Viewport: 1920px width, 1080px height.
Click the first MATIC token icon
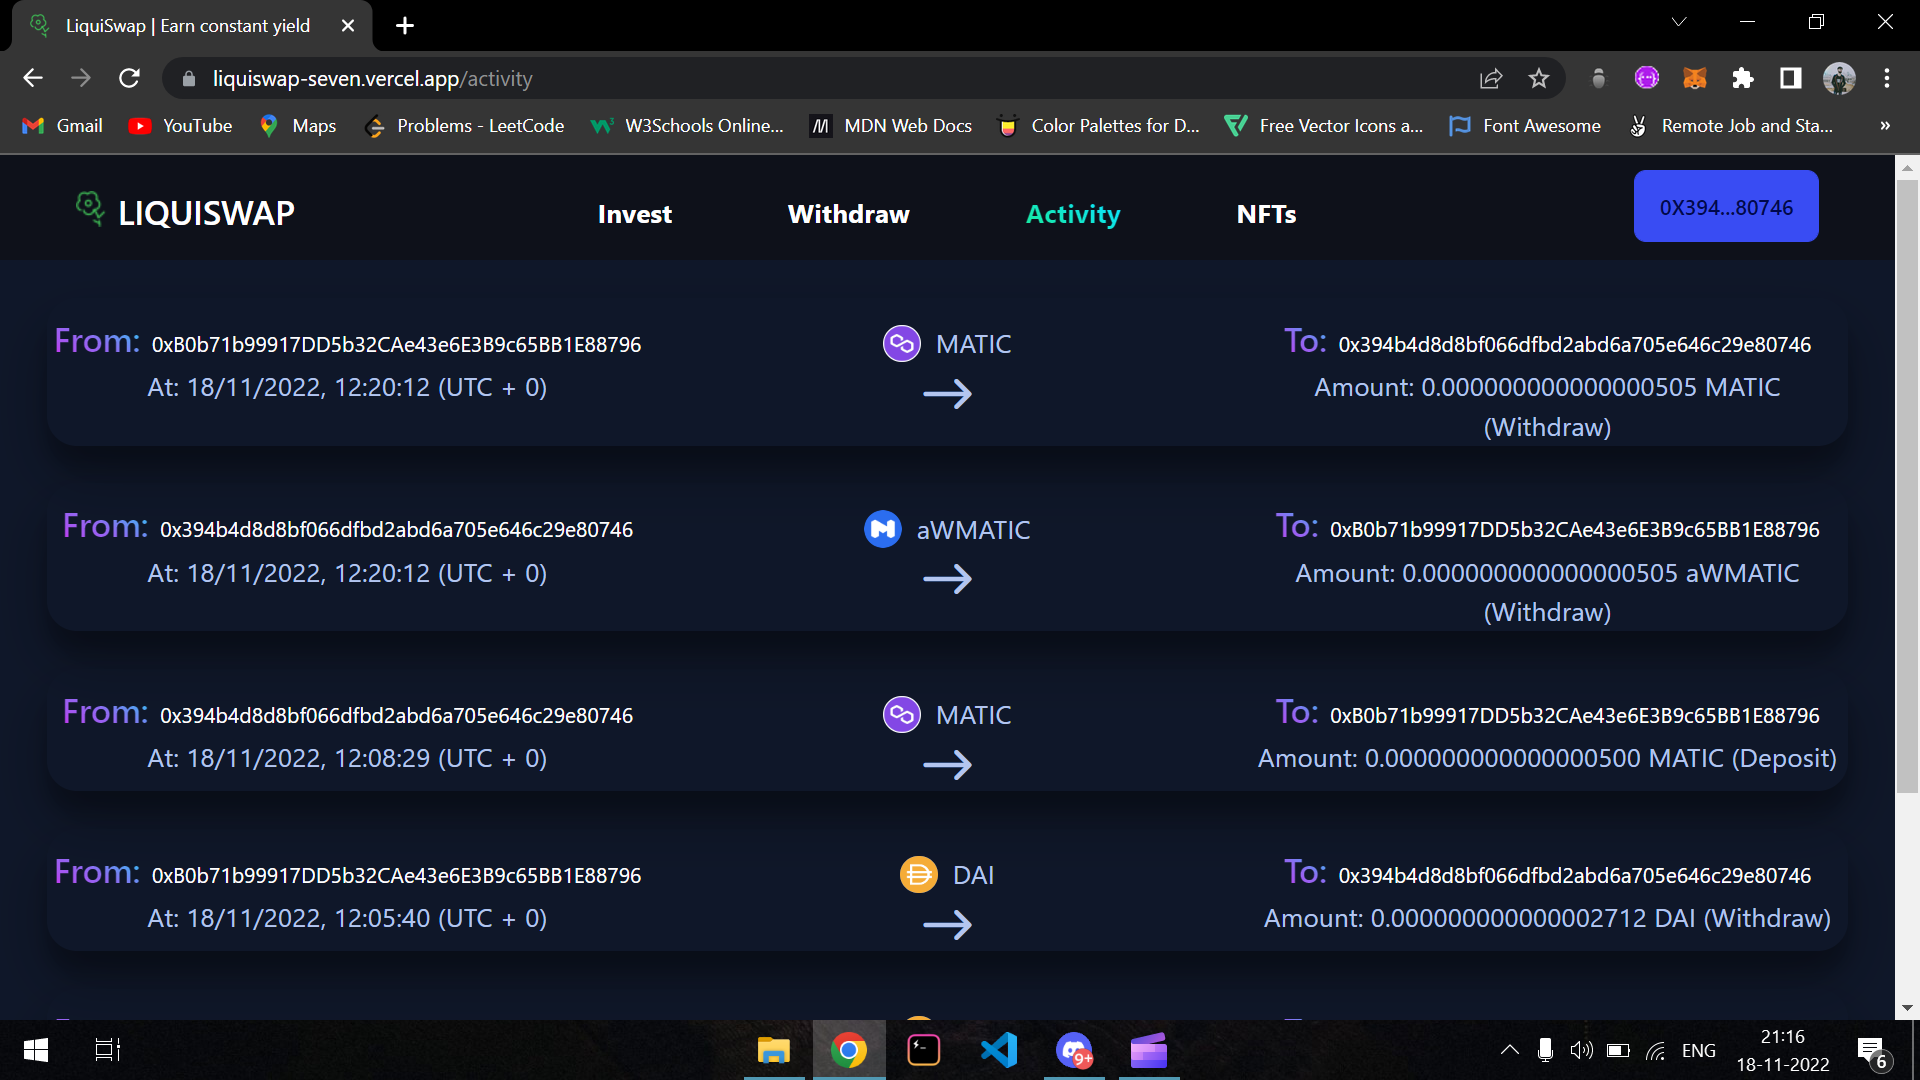[x=901, y=344]
